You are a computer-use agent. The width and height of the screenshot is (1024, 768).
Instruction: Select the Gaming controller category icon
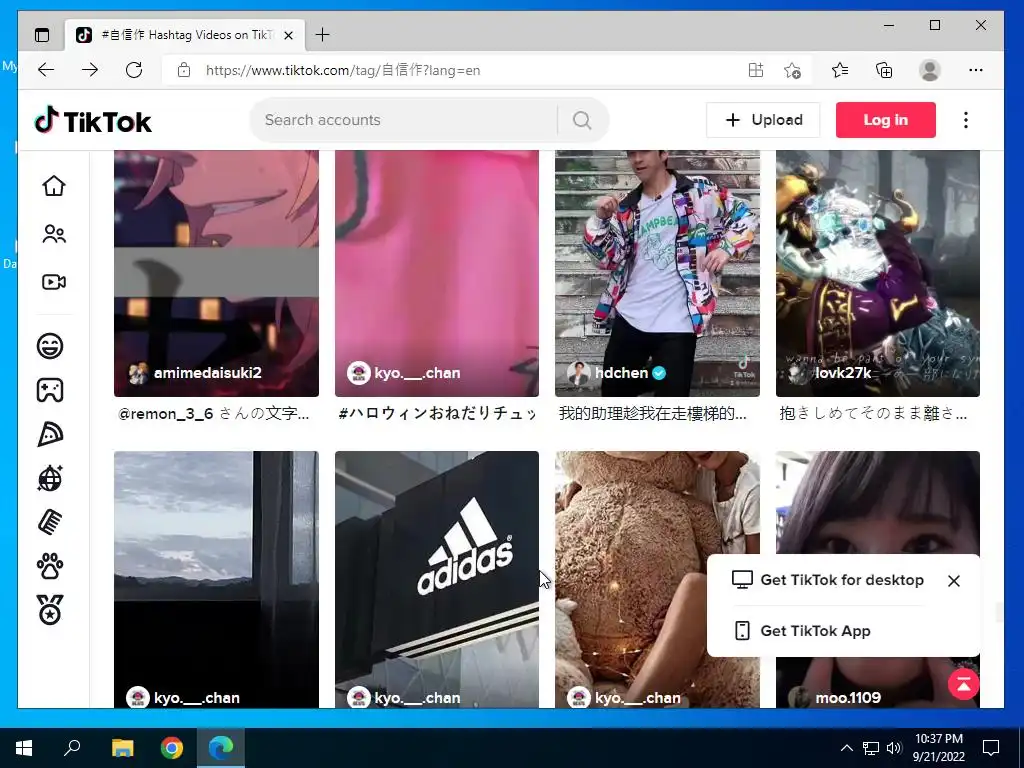(x=50, y=390)
